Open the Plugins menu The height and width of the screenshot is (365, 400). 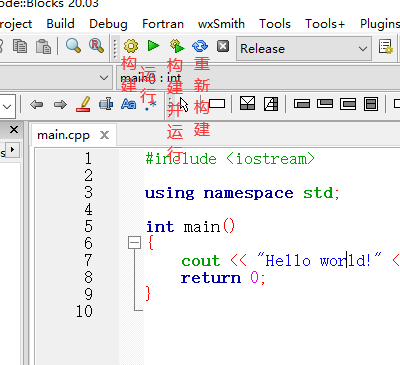click(380, 24)
